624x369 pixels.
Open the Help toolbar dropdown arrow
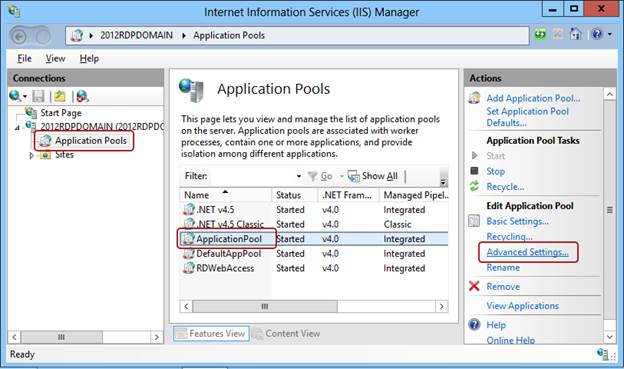610,35
